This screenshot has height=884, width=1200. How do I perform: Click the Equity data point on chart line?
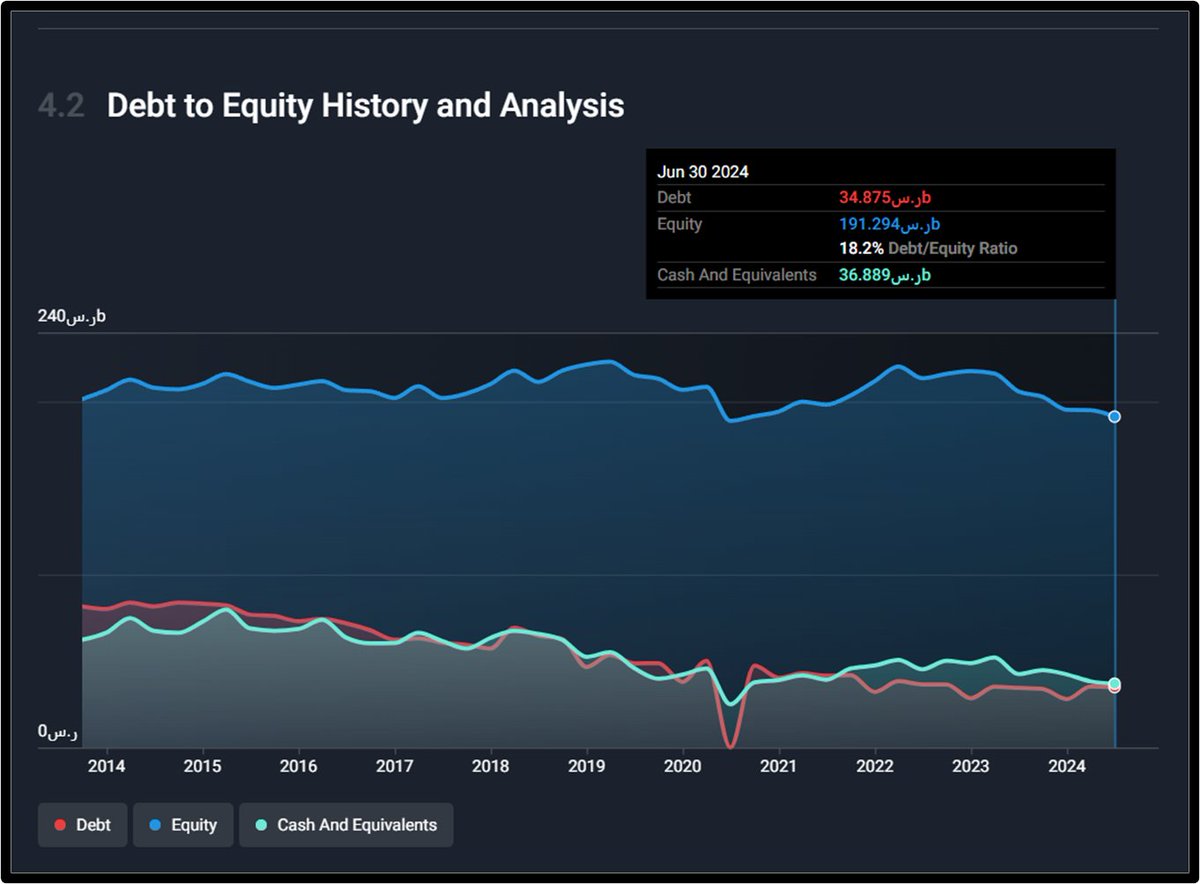coord(1114,416)
